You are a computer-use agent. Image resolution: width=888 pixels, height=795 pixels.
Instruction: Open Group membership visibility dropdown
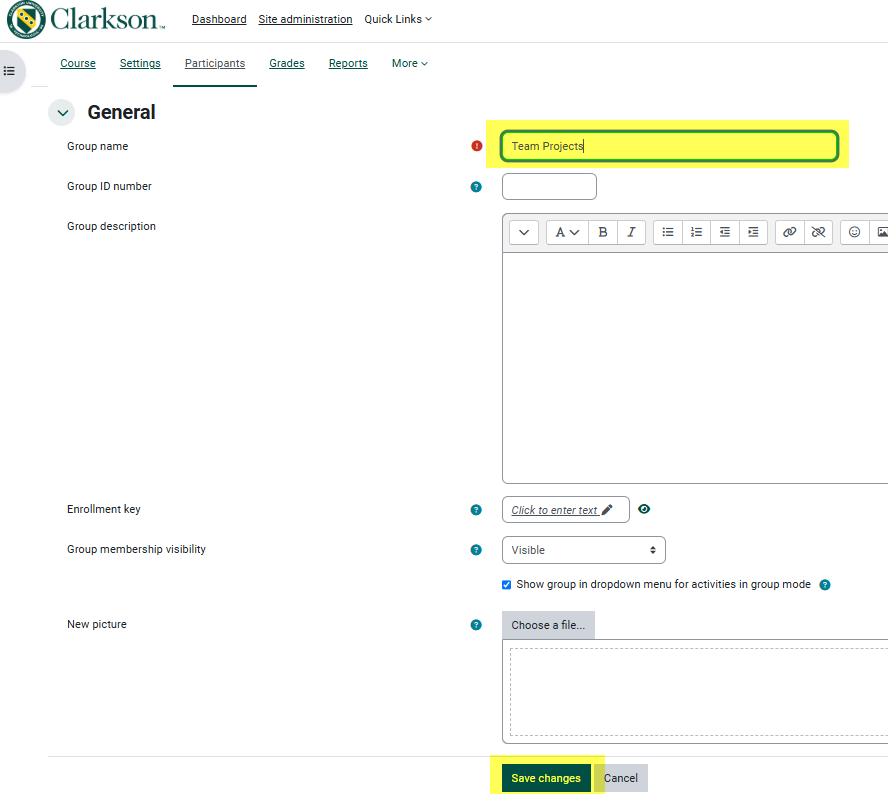click(583, 550)
